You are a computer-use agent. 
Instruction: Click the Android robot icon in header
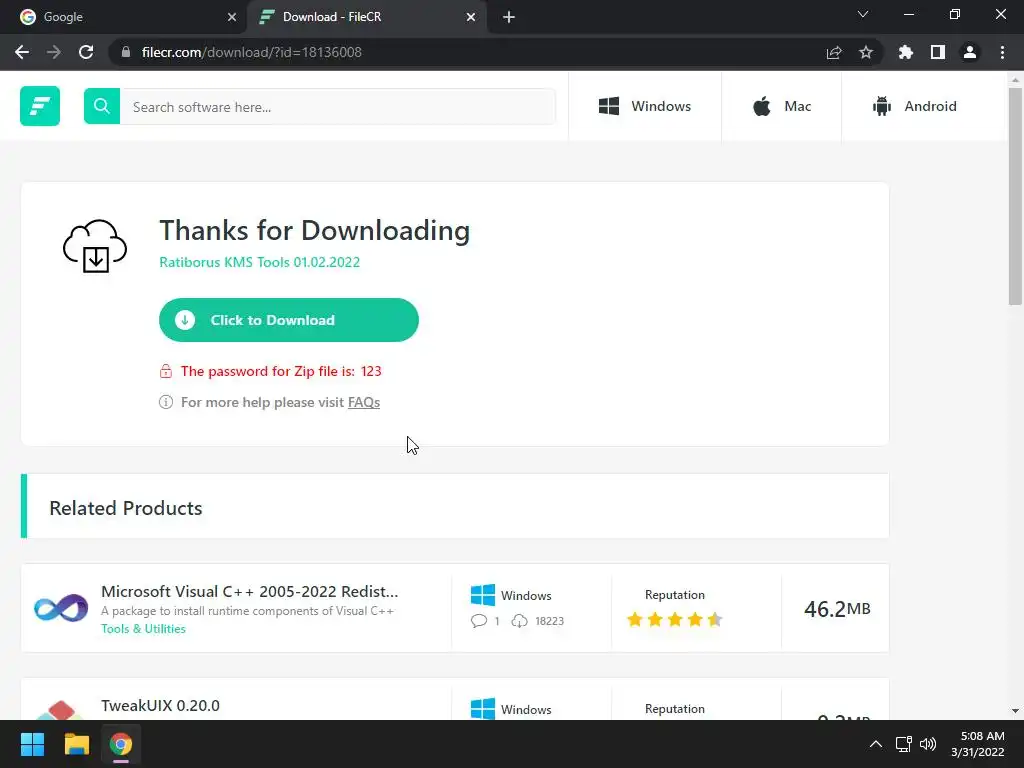(882, 106)
